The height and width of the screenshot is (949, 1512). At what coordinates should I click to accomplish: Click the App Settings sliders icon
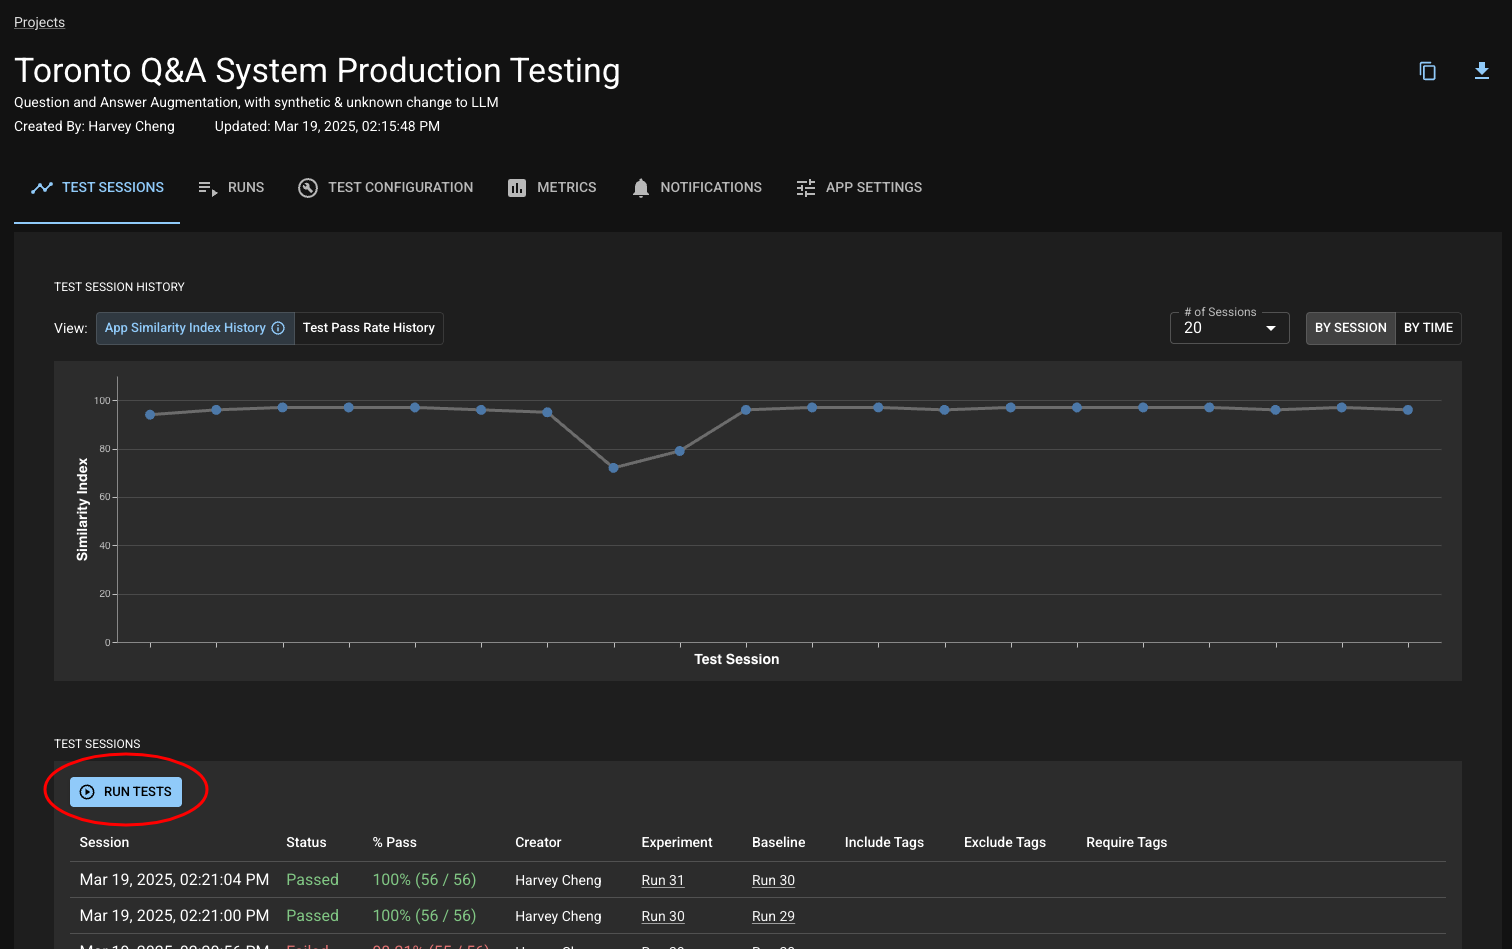tap(806, 188)
